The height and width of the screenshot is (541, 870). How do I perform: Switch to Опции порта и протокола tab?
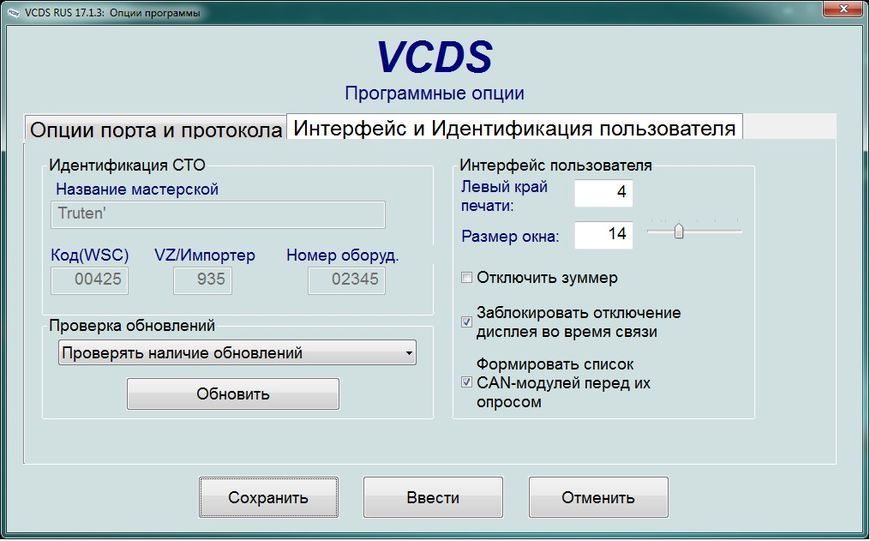coord(156,129)
